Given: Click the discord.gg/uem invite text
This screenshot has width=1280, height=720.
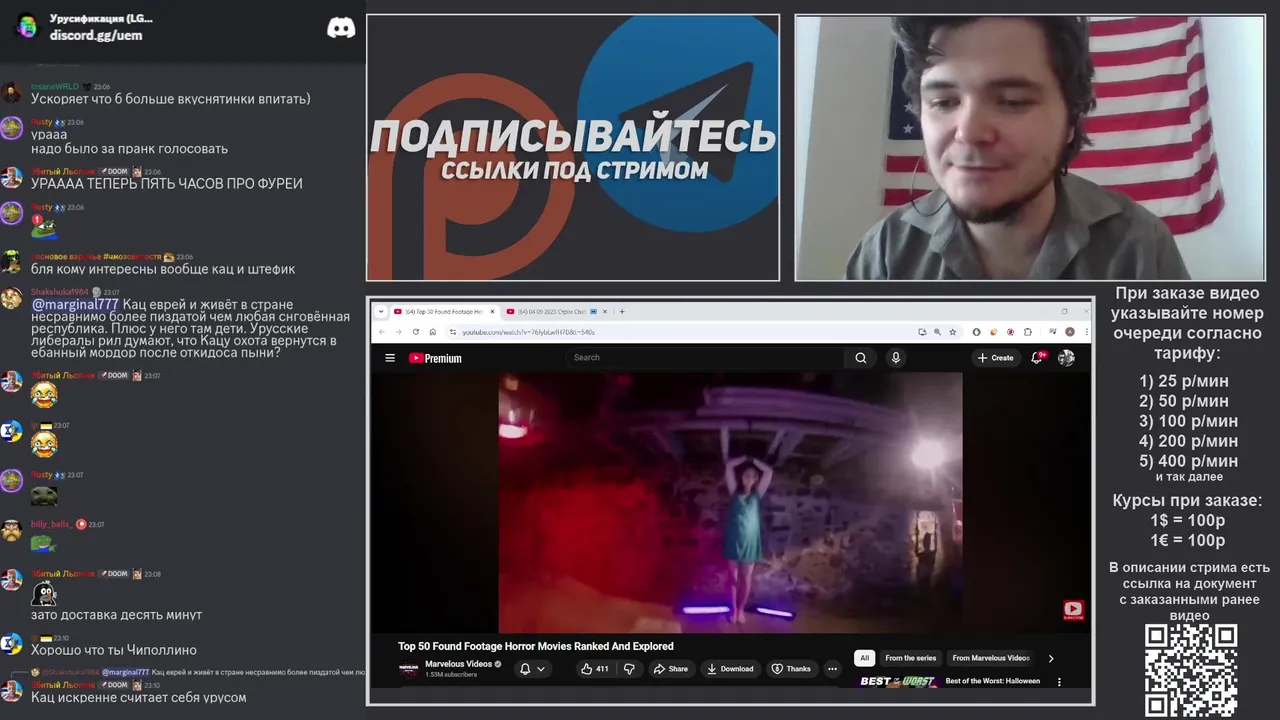Looking at the screenshot, I should [96, 35].
